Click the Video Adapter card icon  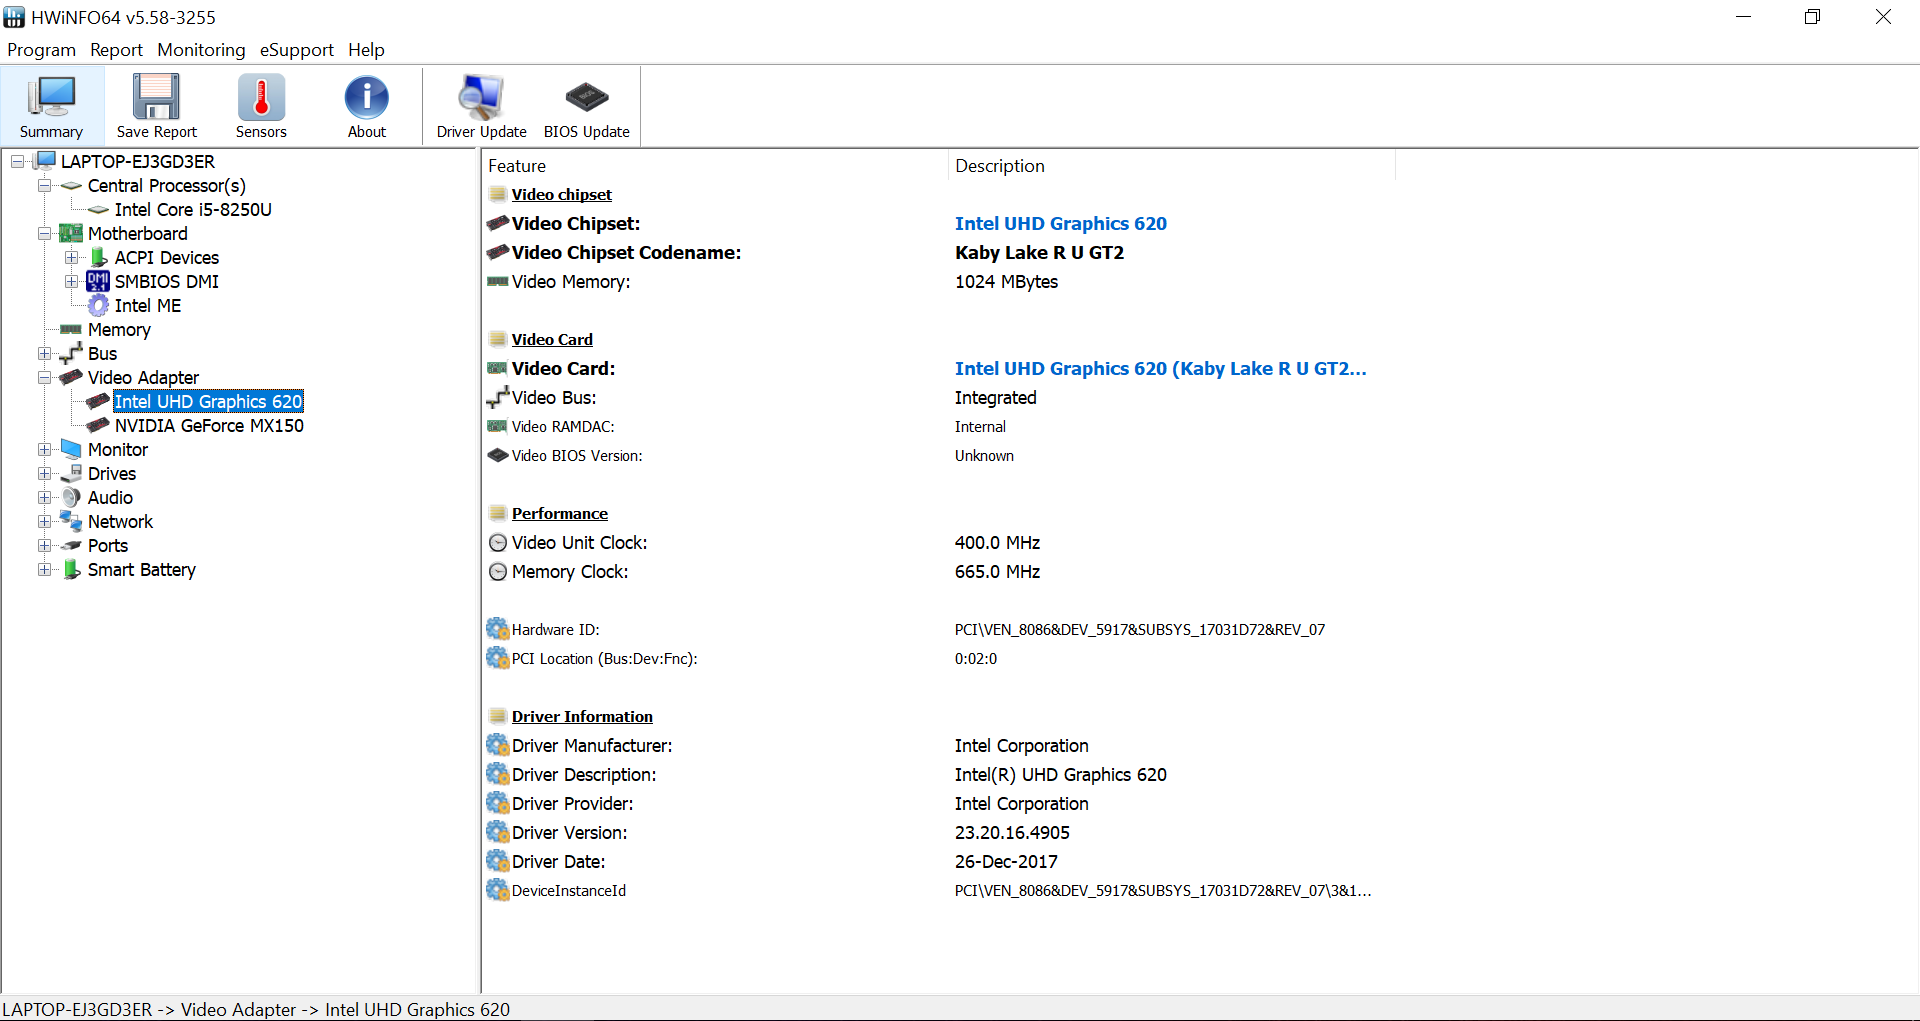(x=71, y=378)
